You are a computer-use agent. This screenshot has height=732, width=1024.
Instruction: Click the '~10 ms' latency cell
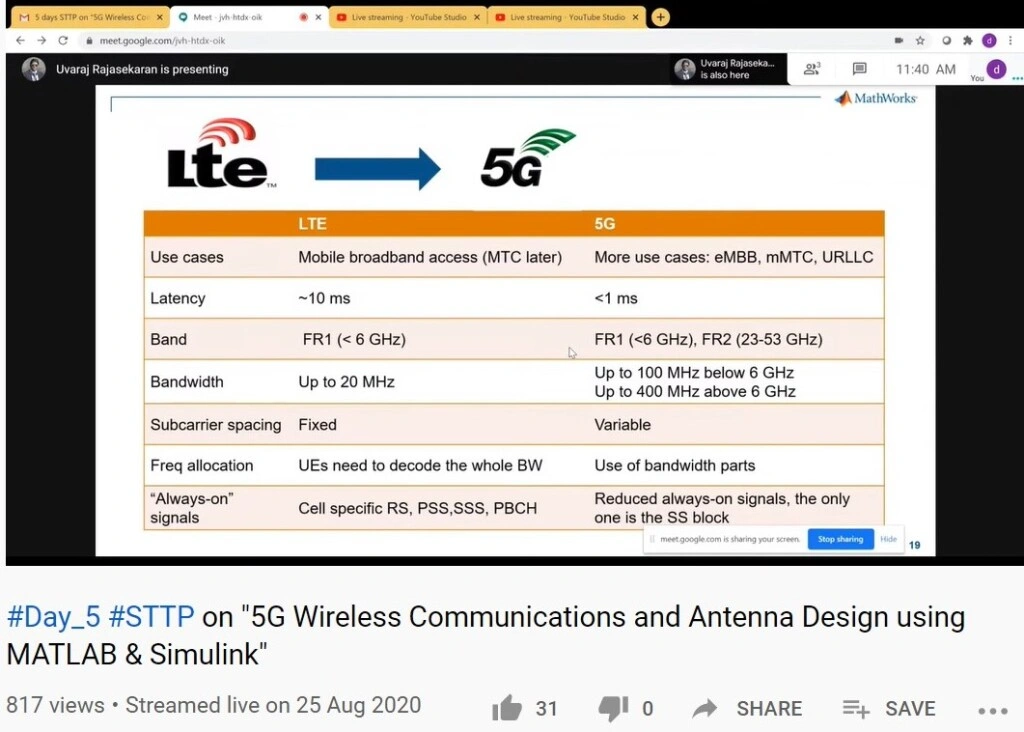pyautogui.click(x=324, y=298)
